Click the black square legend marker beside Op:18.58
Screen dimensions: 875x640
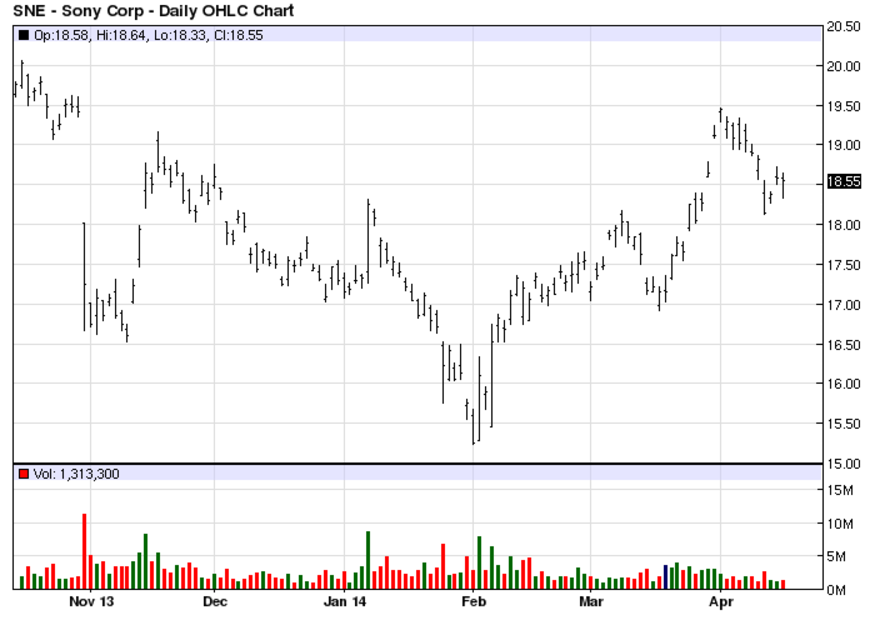click(x=23, y=35)
